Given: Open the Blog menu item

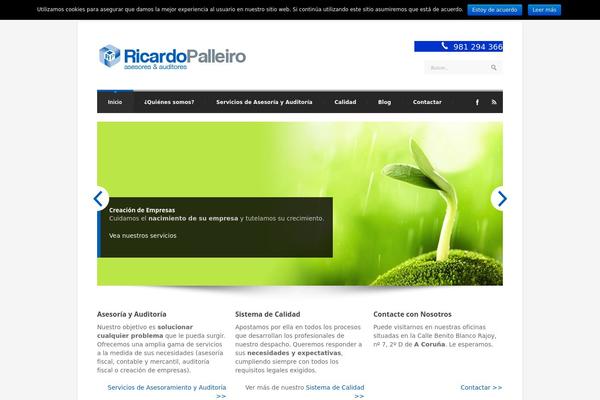Looking at the screenshot, I should 385,102.
